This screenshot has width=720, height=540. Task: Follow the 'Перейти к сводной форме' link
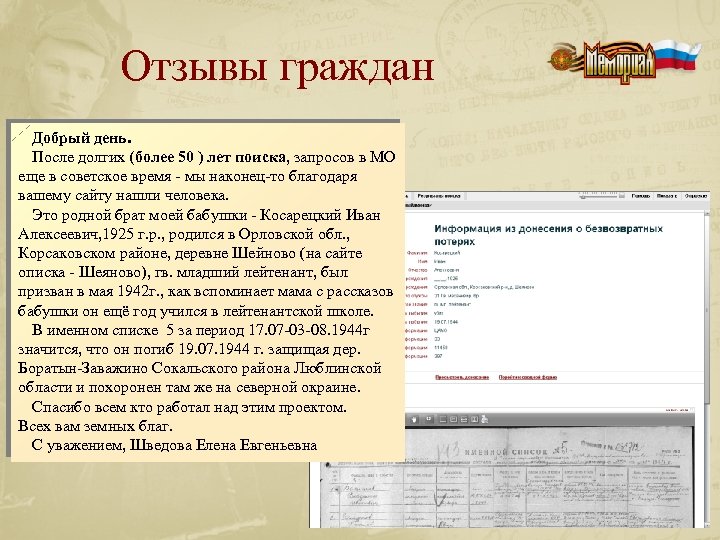tap(528, 377)
